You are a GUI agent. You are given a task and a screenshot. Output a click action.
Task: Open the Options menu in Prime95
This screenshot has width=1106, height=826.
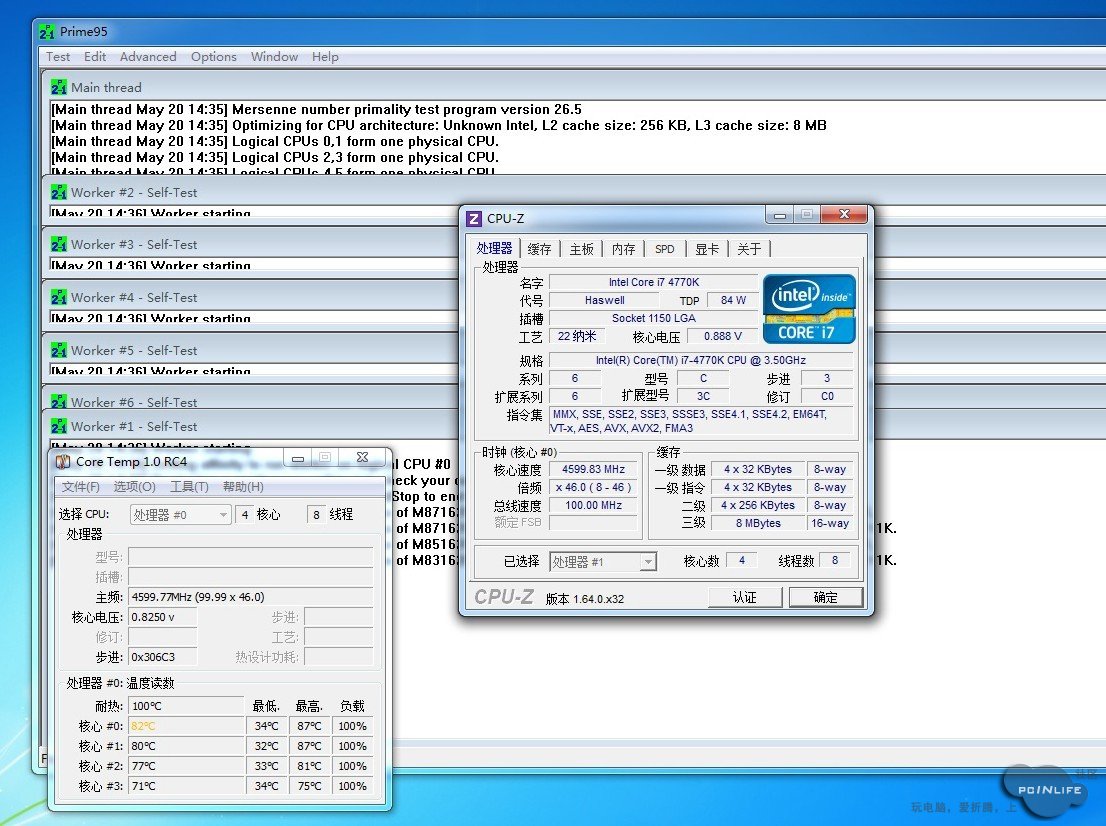tap(214, 57)
